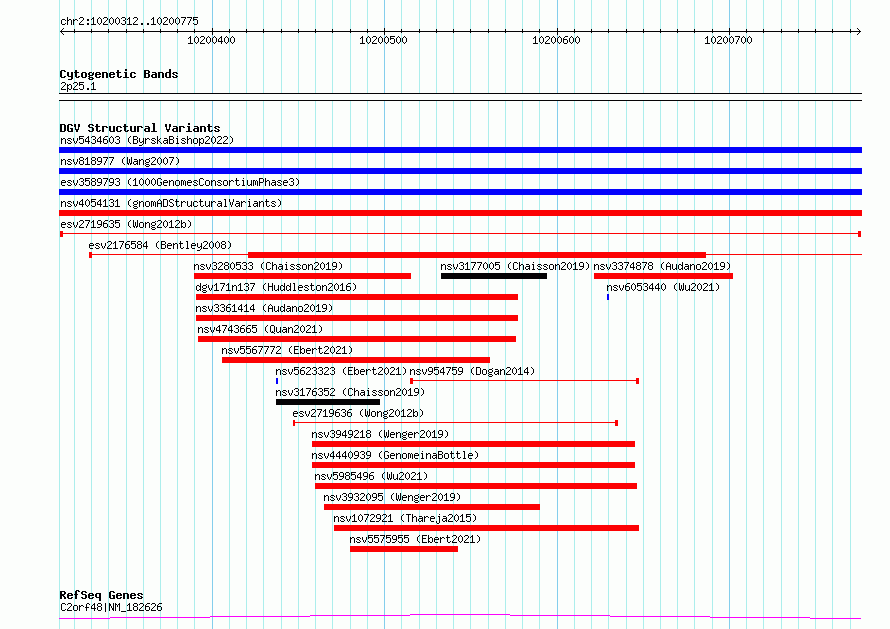The width and height of the screenshot is (890, 629).
Task: Click the red bar under nsv1072921
Action: (486, 528)
